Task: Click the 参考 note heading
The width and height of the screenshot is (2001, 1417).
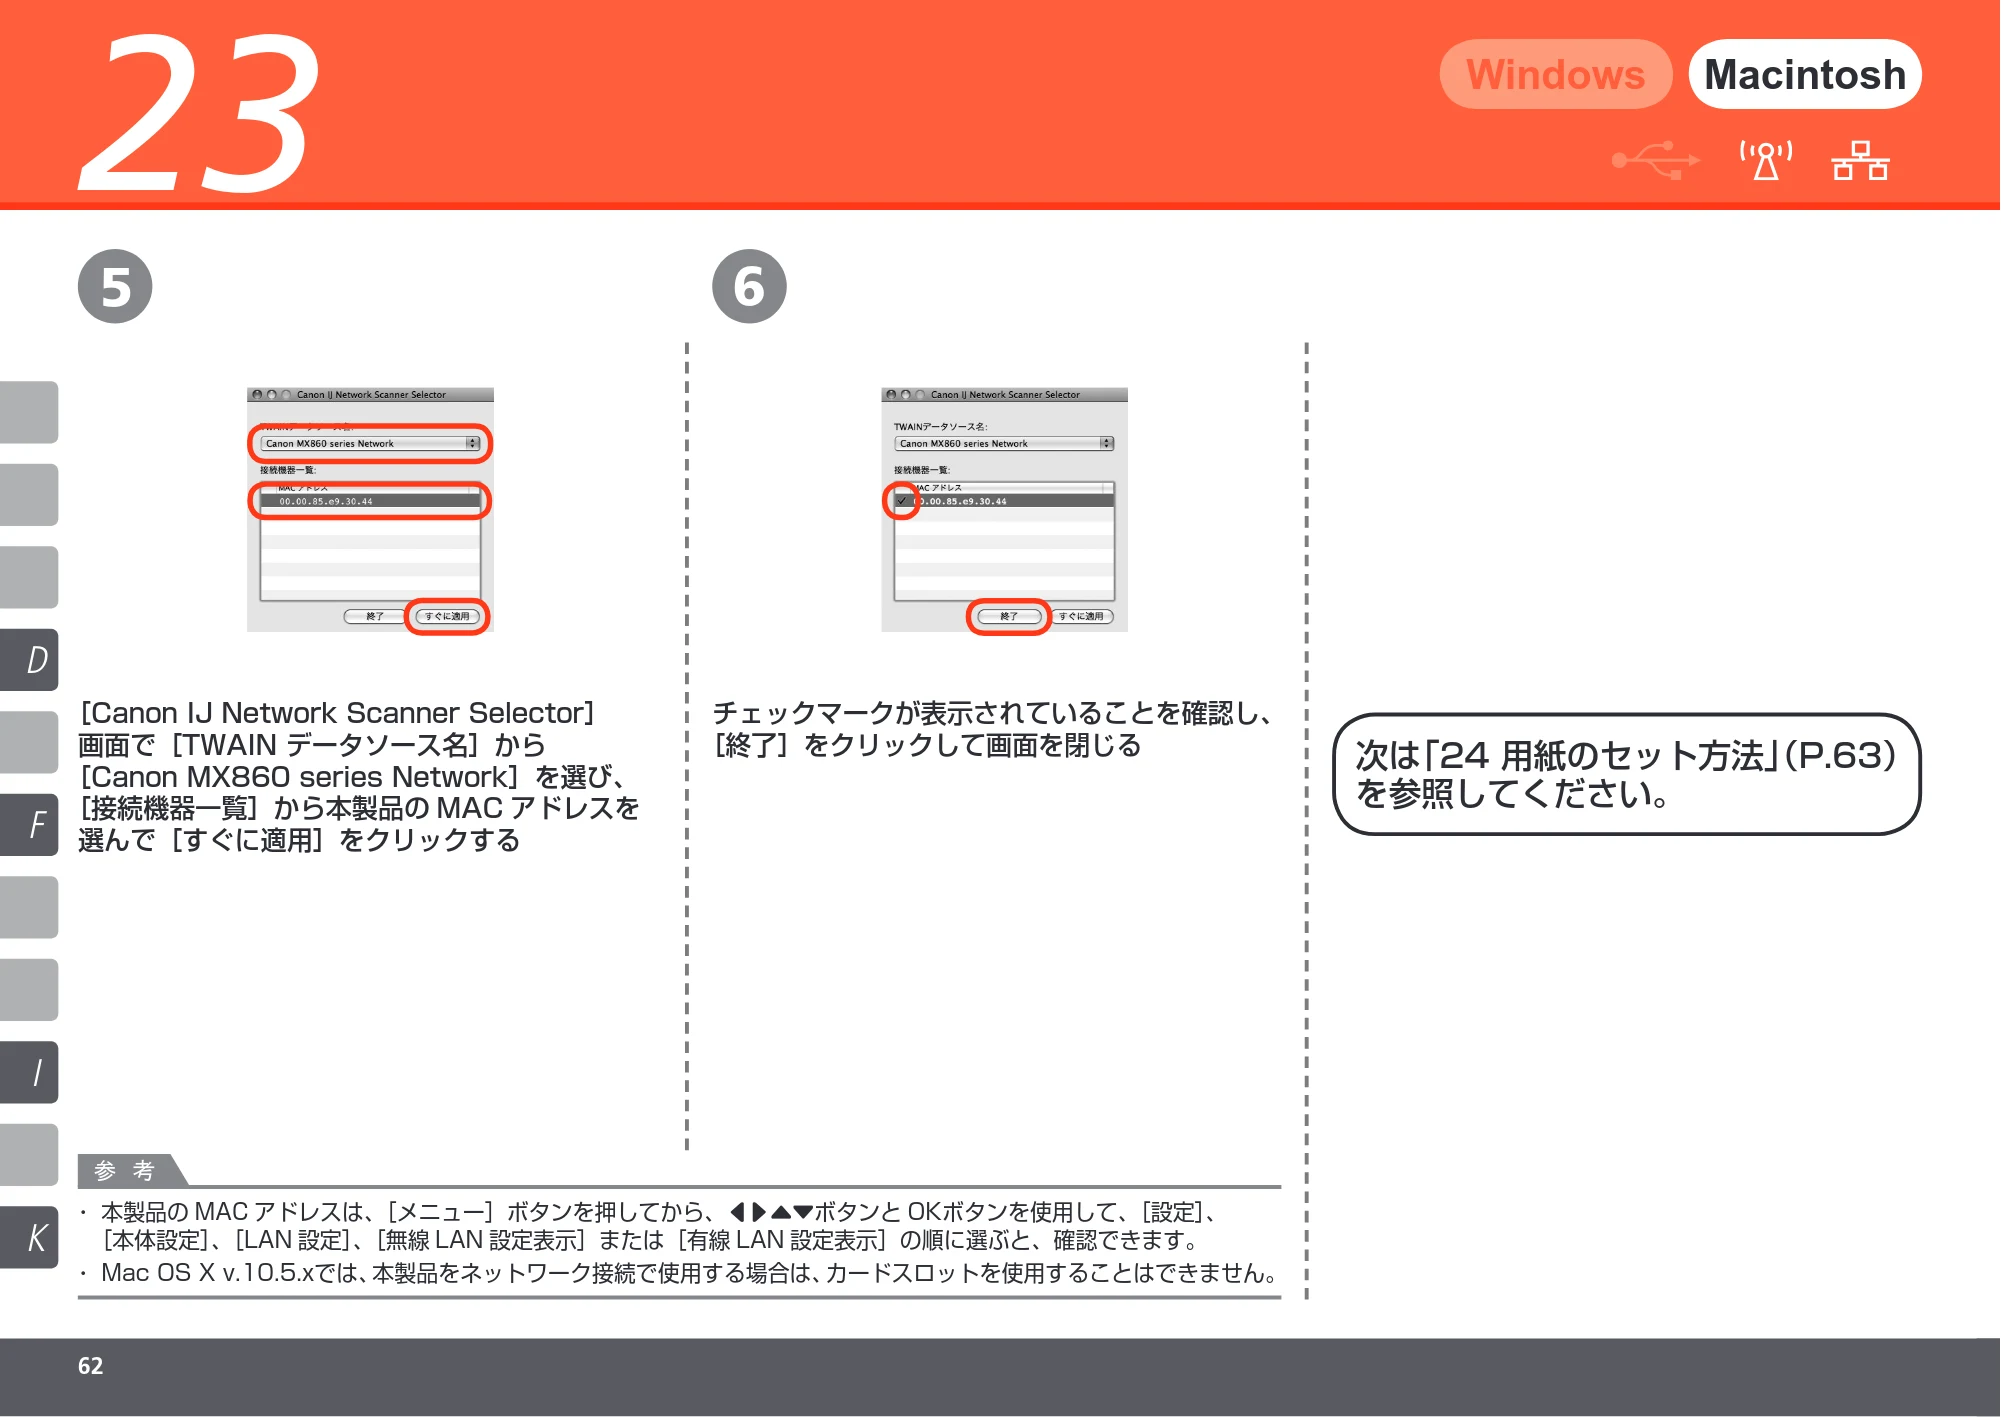Action: (x=125, y=1170)
